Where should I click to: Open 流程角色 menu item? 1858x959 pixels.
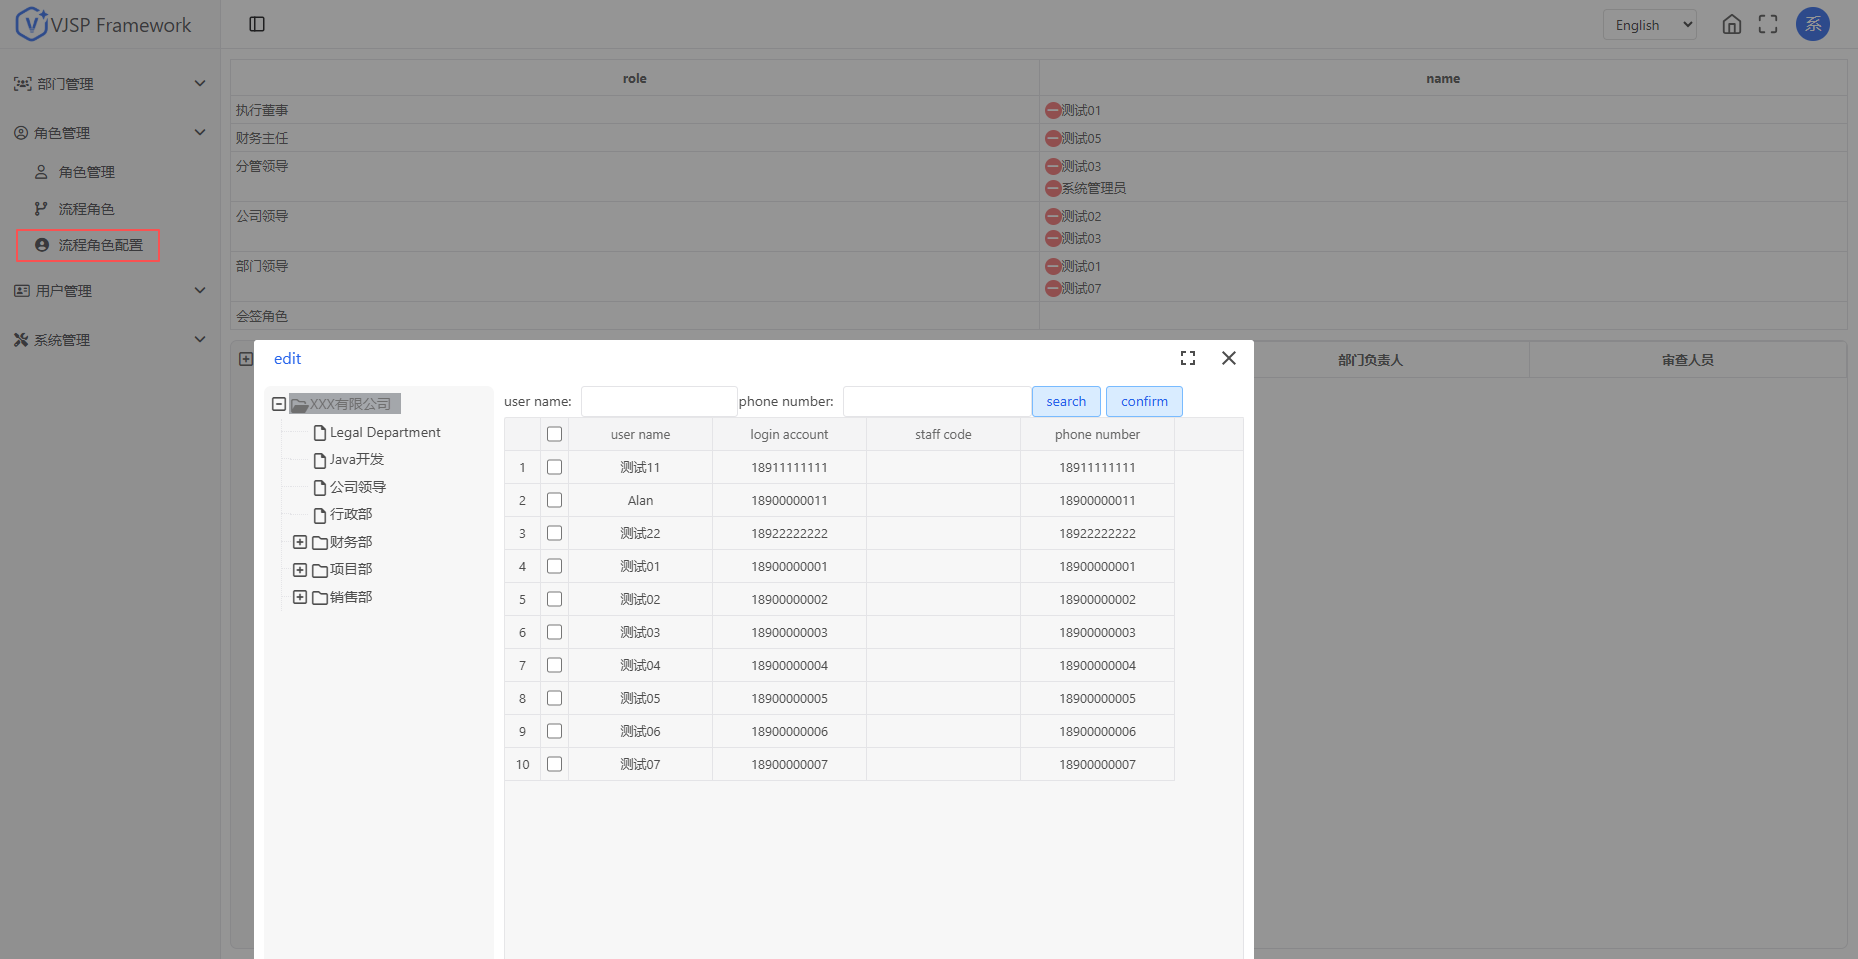tap(87, 209)
